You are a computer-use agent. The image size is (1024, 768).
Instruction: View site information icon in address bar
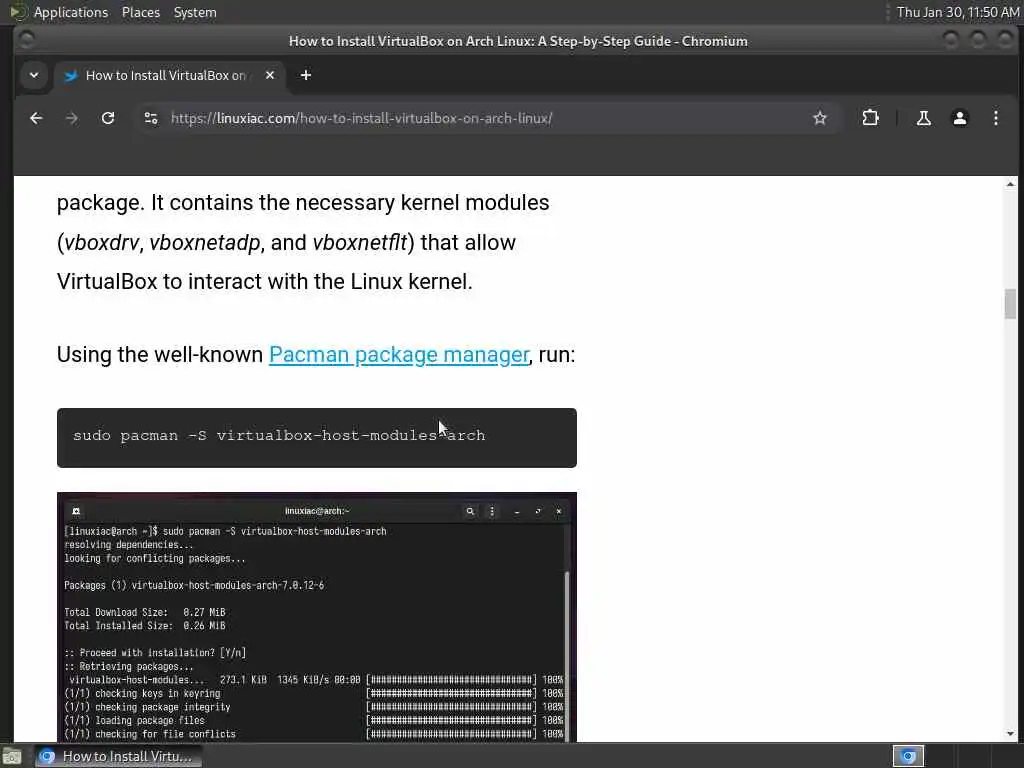pos(151,118)
